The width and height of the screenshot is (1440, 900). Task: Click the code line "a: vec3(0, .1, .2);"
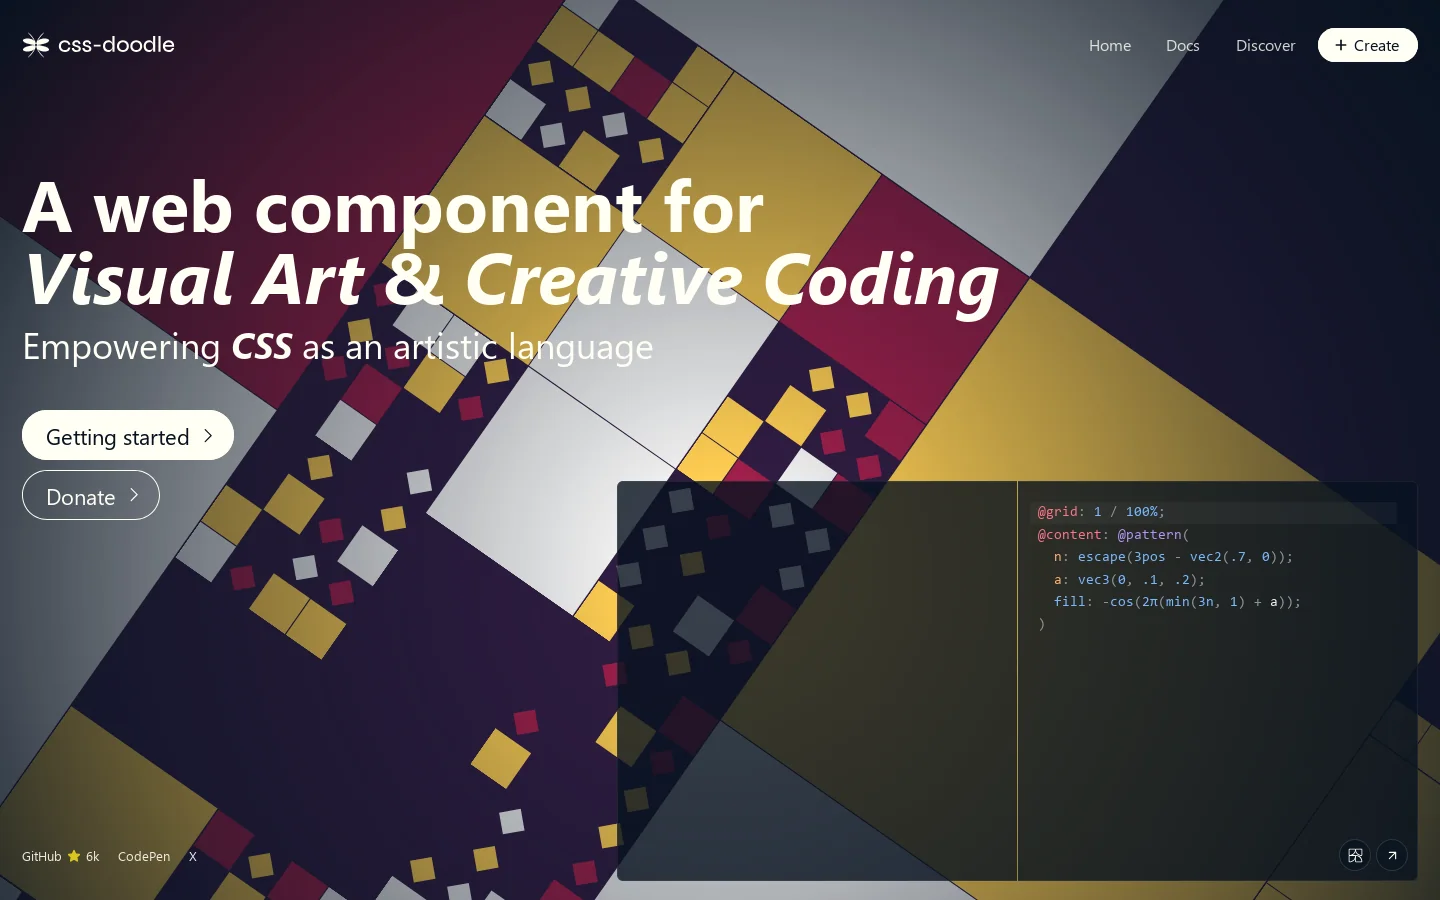click(x=1129, y=579)
